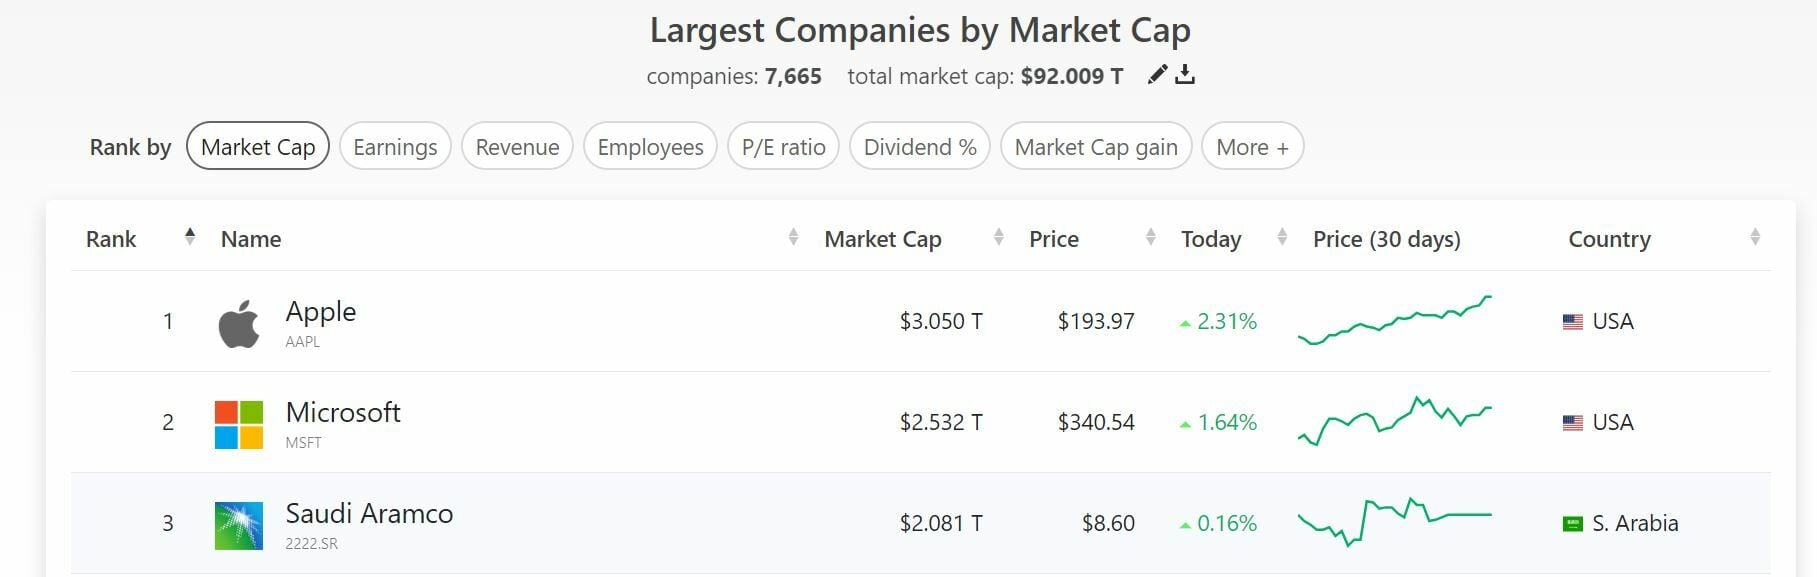This screenshot has width=1817, height=577.
Task: Sort by Today column arrows
Action: [x=1282, y=237]
